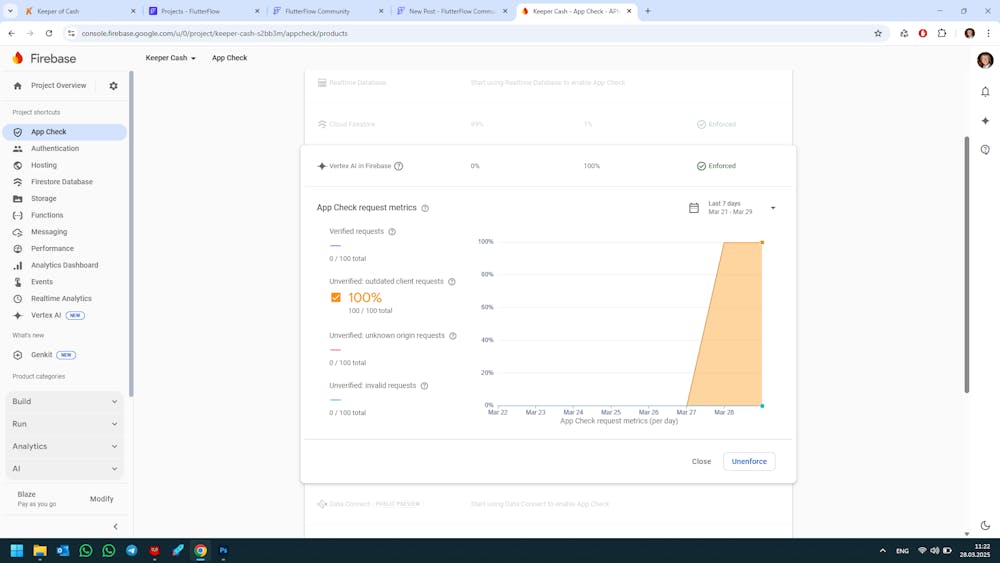Click calendar icon for date range
The width and height of the screenshot is (1000, 563).
pos(694,208)
